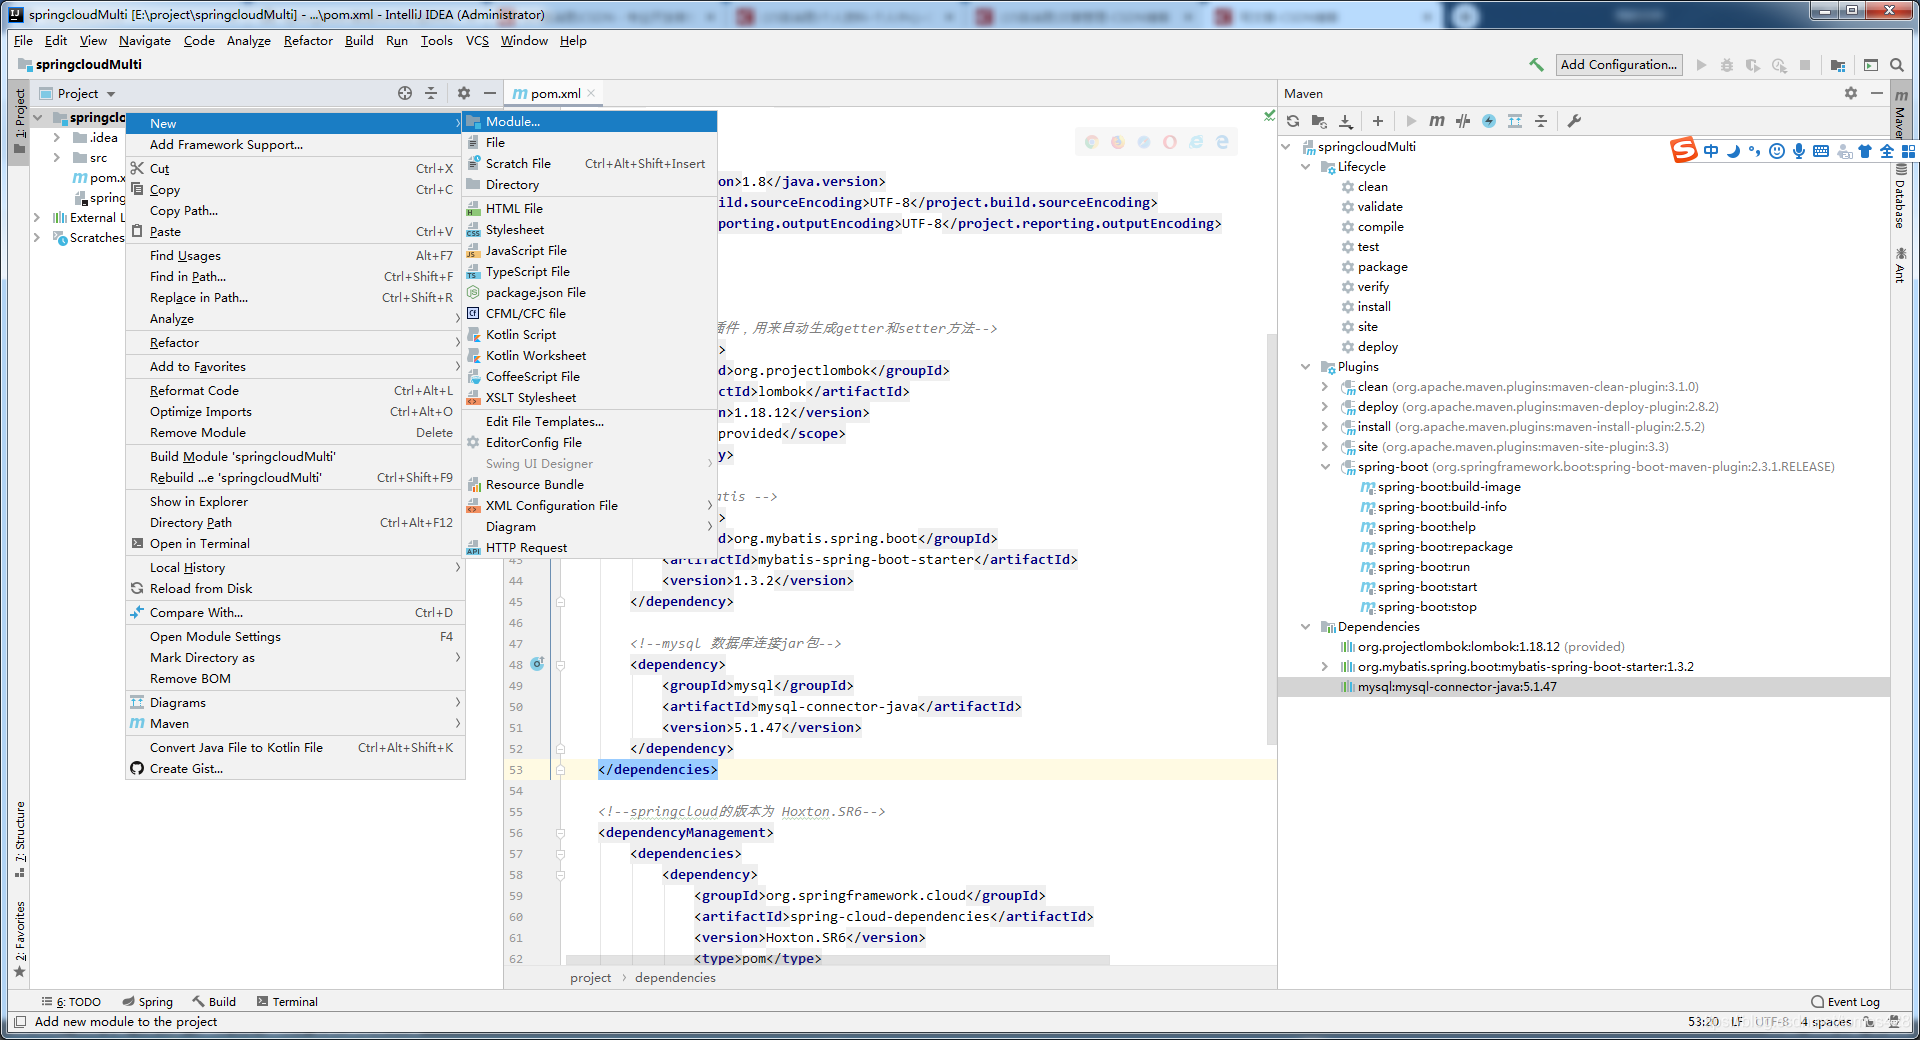Image resolution: width=1920 pixels, height=1040 pixels.
Task: Click generate sources and update folders icon
Action: [1319, 121]
